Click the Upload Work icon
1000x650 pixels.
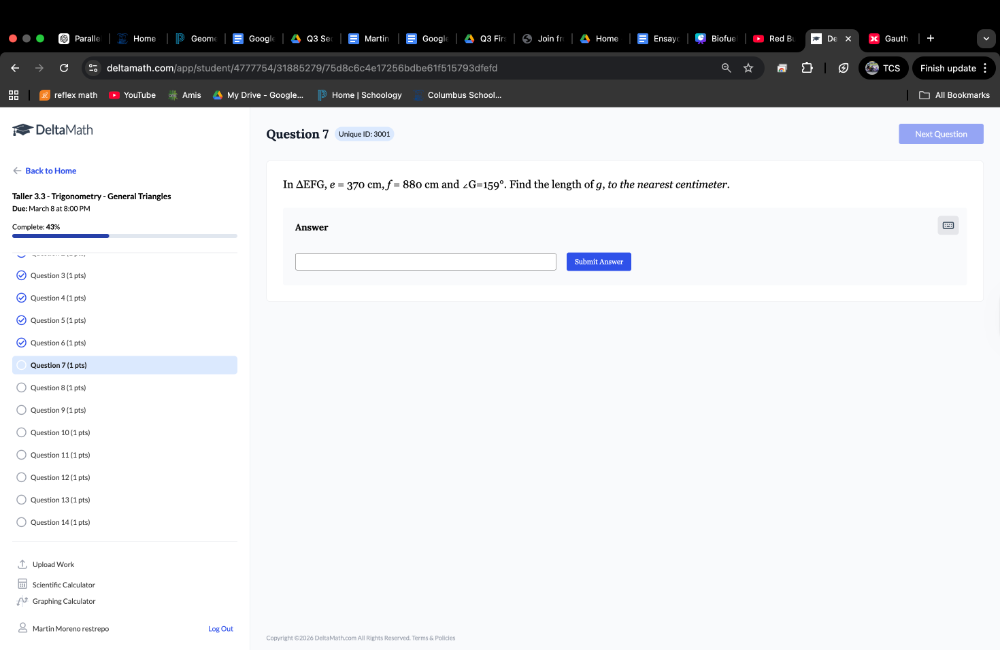coord(22,565)
